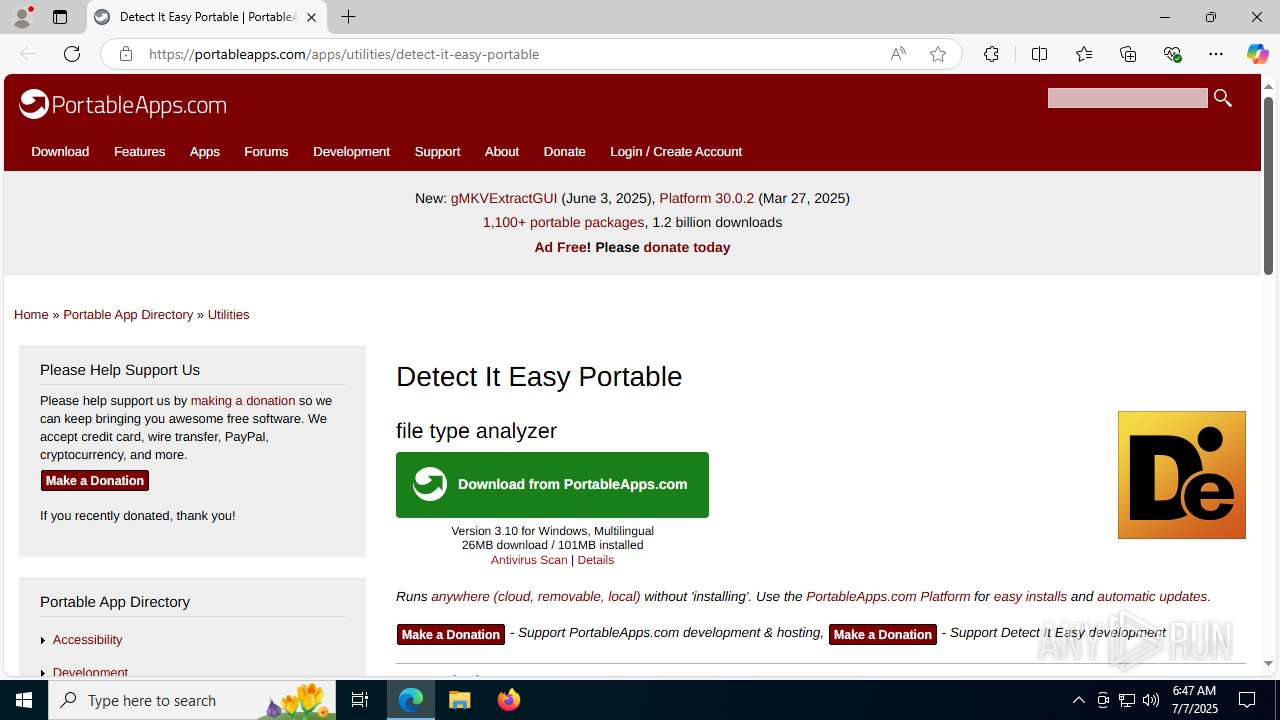Screen dimensions: 1280x720
Task: Click anywhere (cloud, removable, local) link
Action: (x=535, y=596)
